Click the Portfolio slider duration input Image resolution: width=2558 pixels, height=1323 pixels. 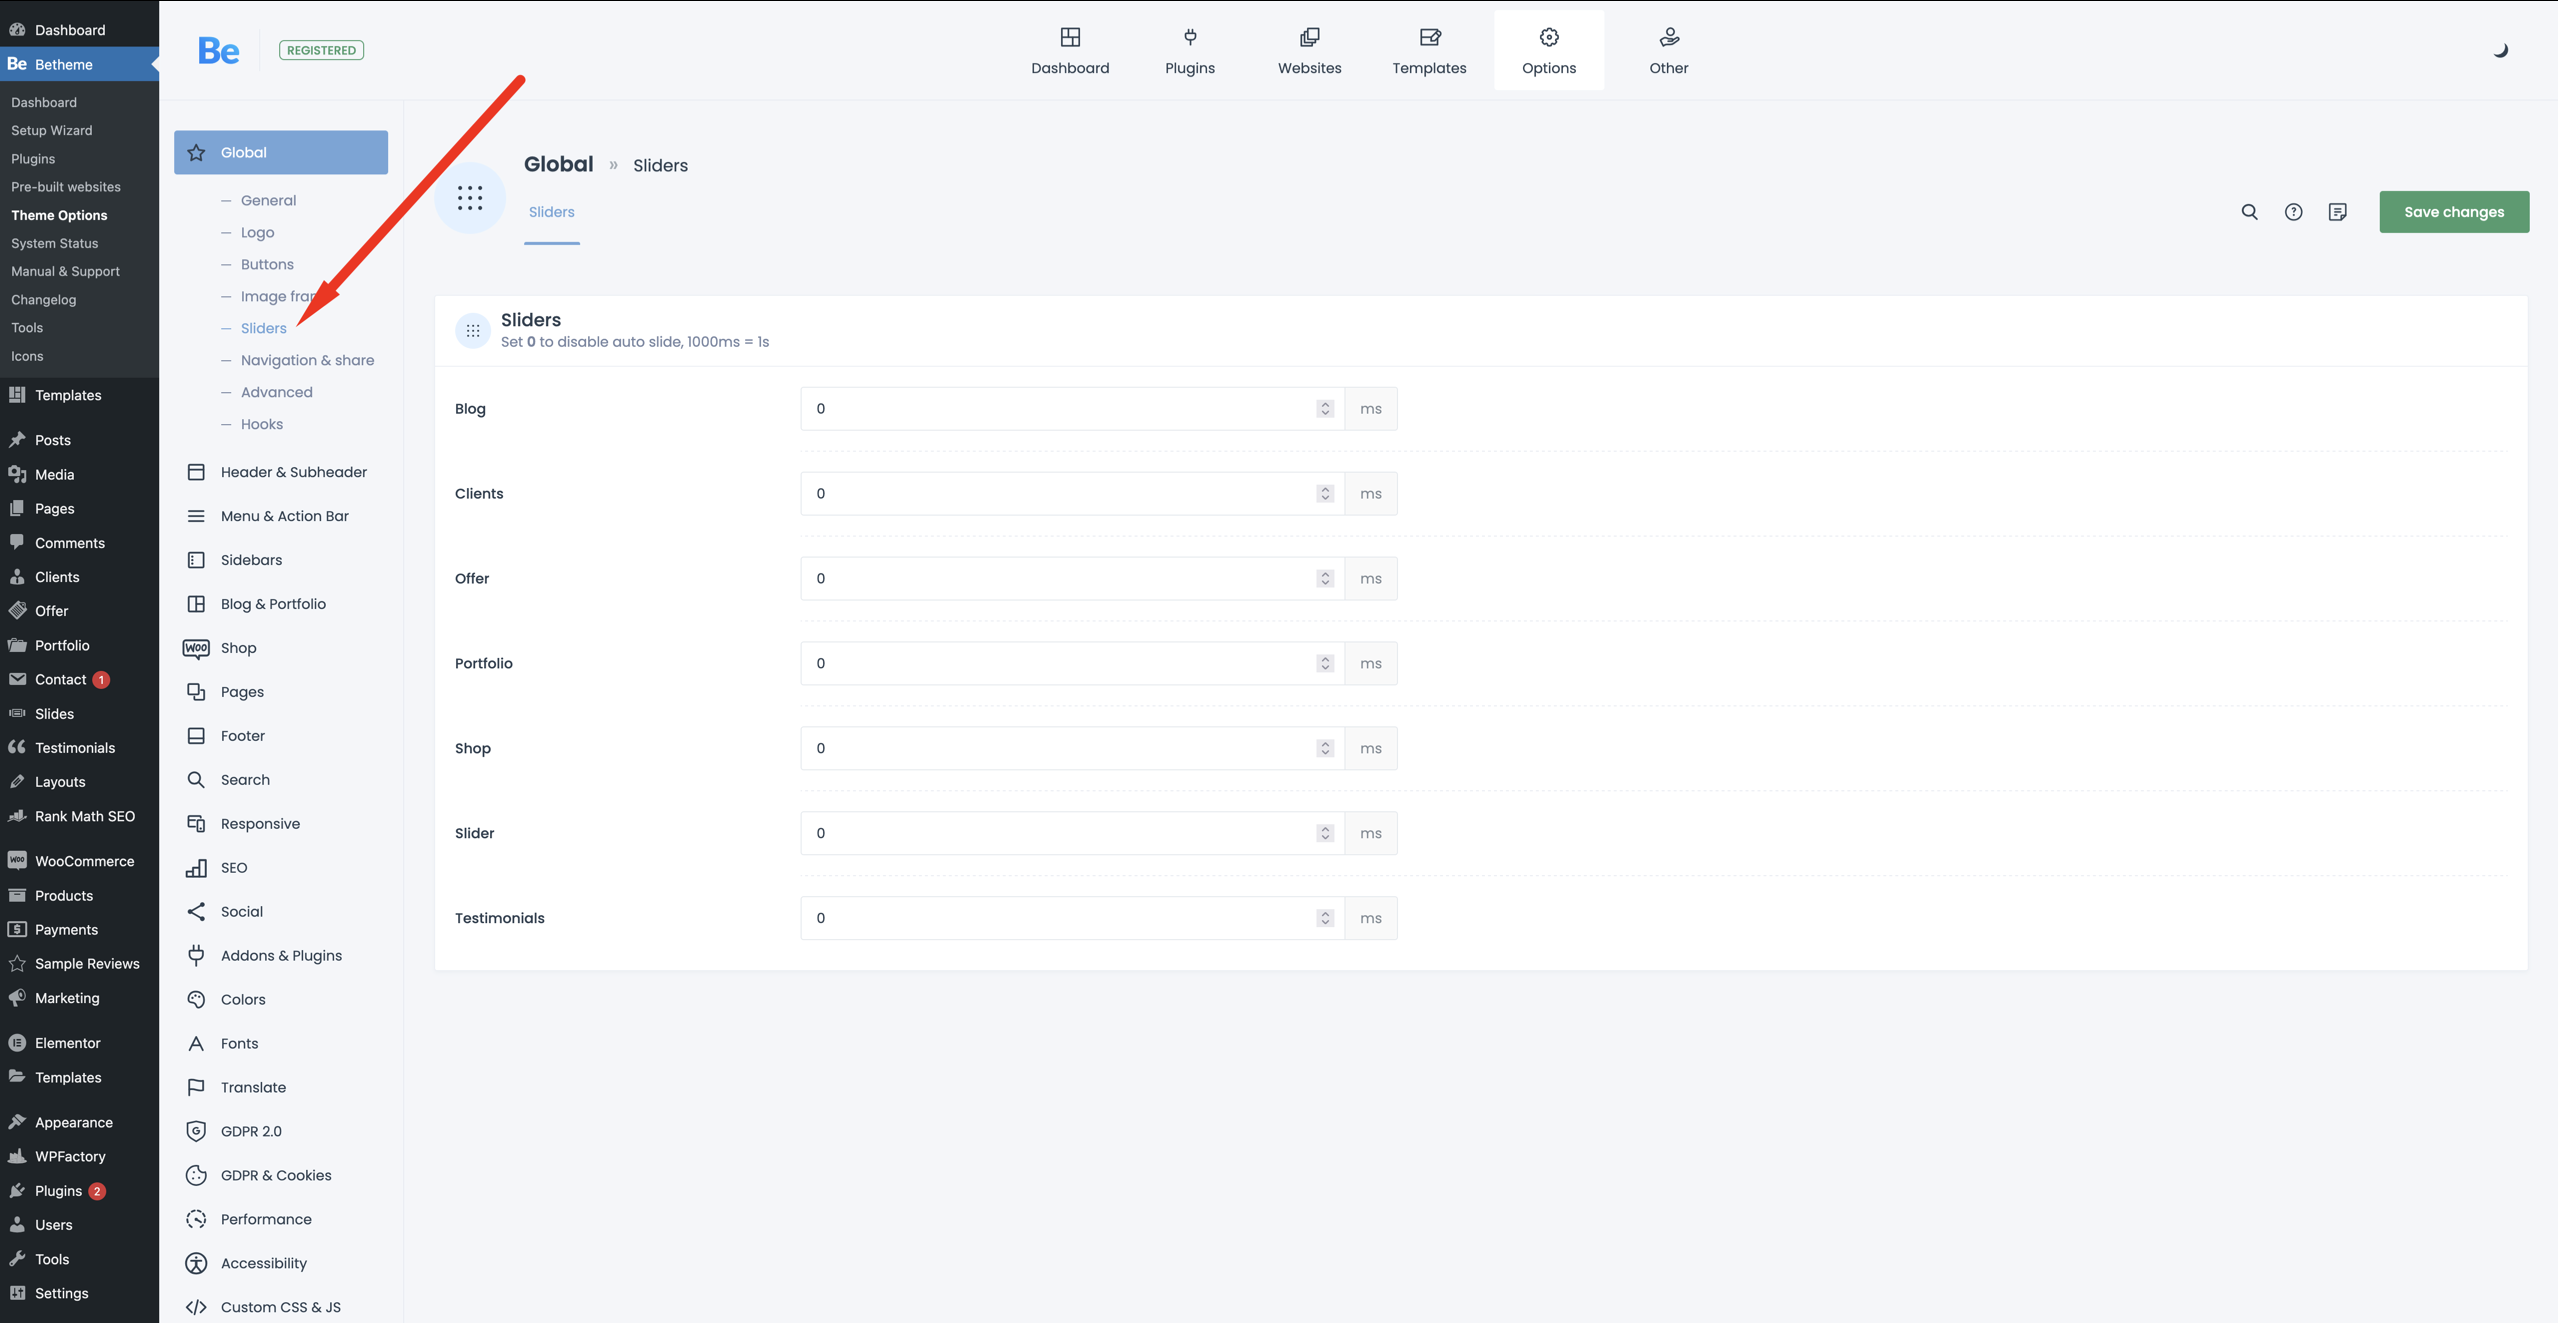point(1060,663)
